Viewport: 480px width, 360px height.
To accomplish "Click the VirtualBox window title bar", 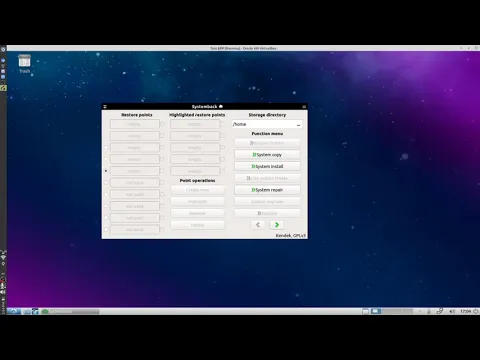I will click(243, 48).
